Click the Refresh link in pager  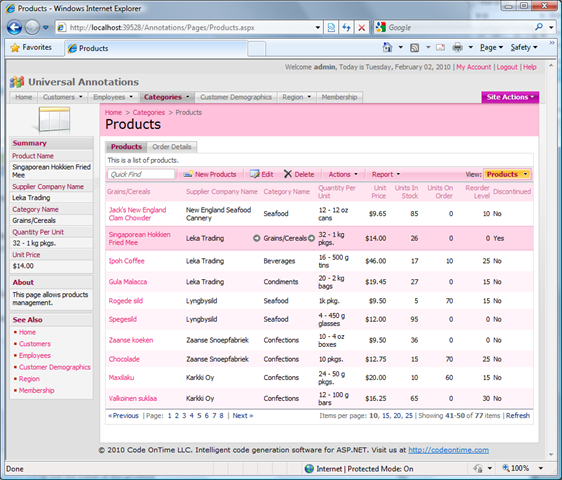[x=518, y=415]
